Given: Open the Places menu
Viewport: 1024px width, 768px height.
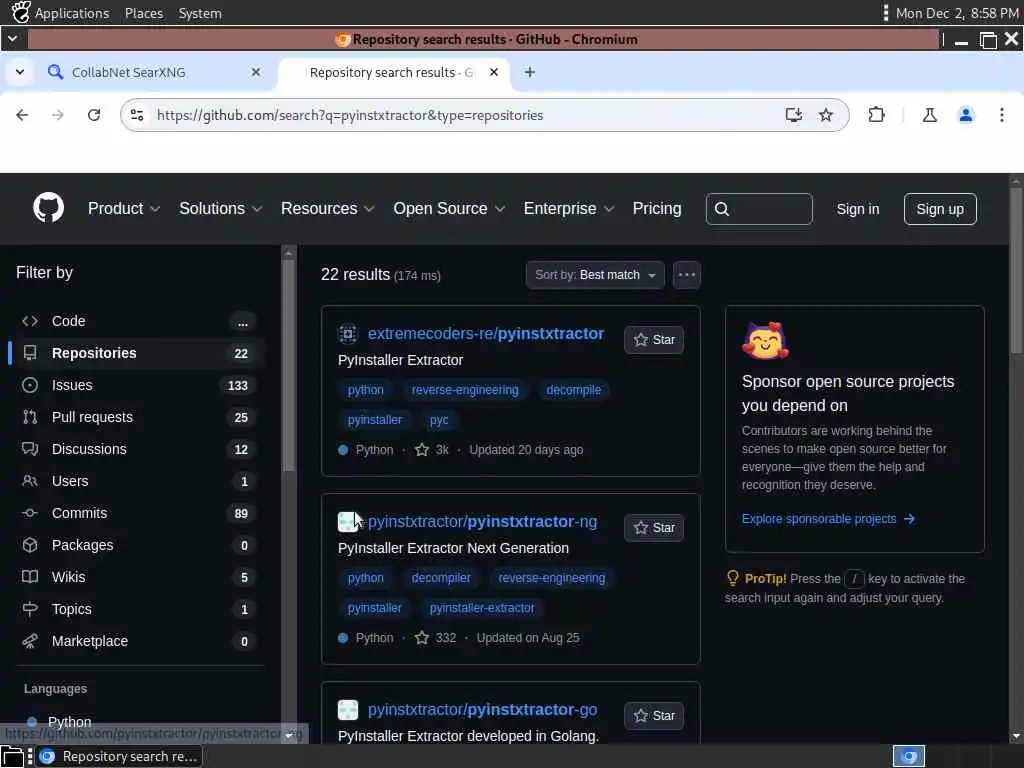Looking at the screenshot, I should click(144, 13).
